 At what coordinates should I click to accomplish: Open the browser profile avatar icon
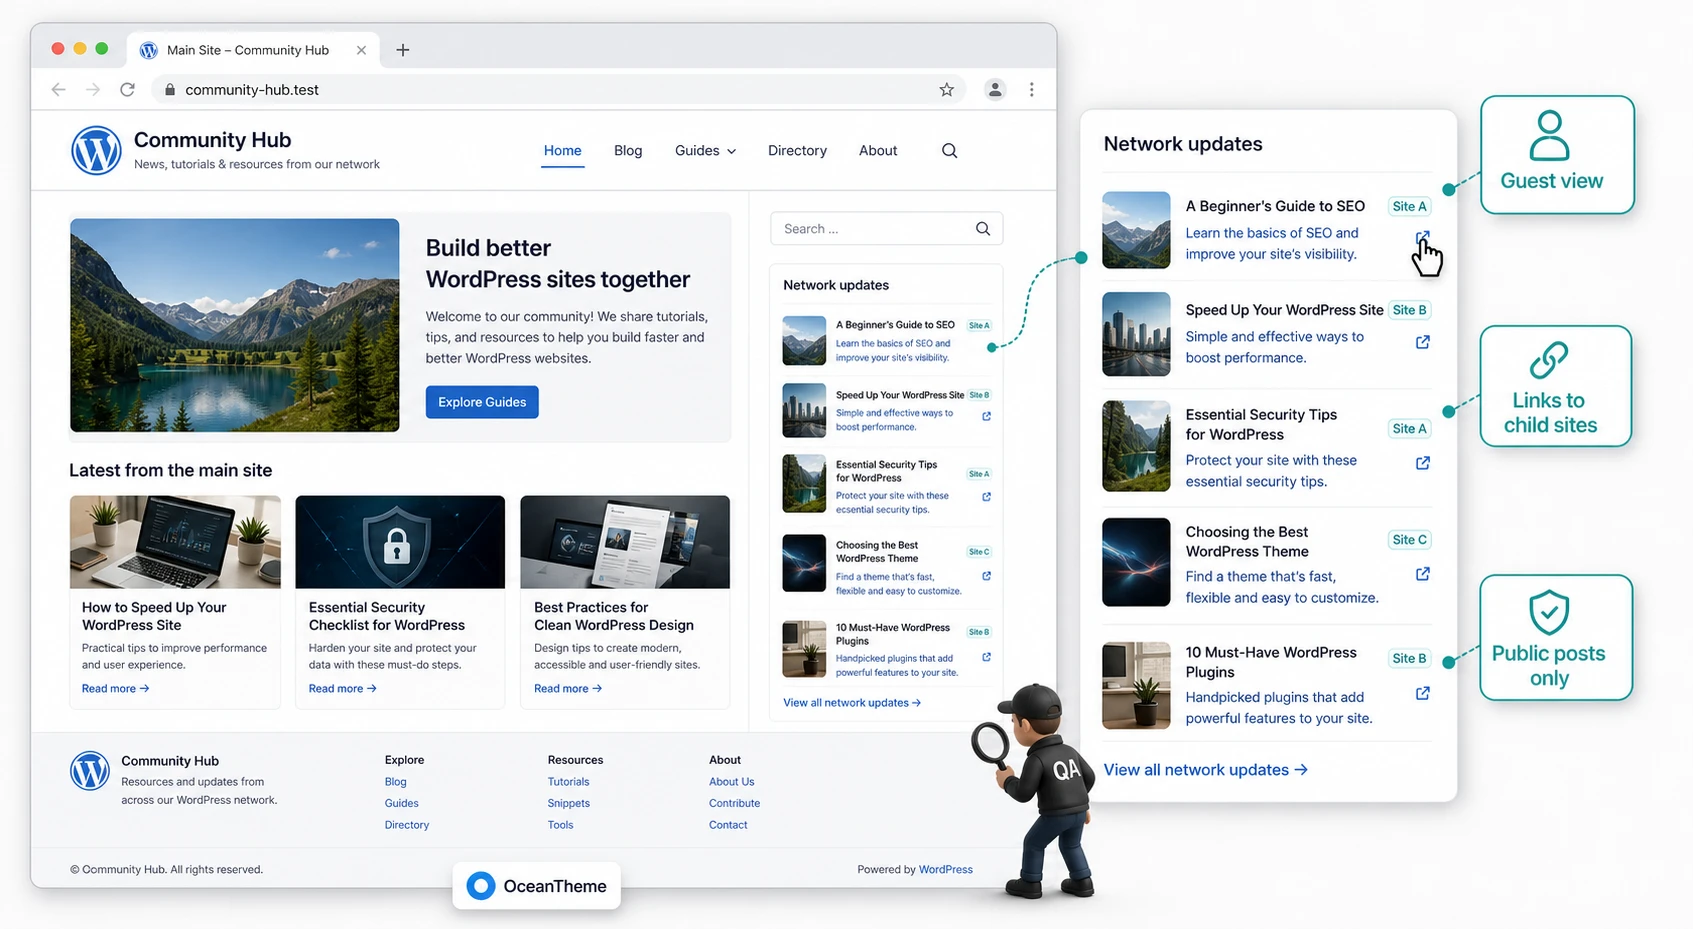click(994, 90)
